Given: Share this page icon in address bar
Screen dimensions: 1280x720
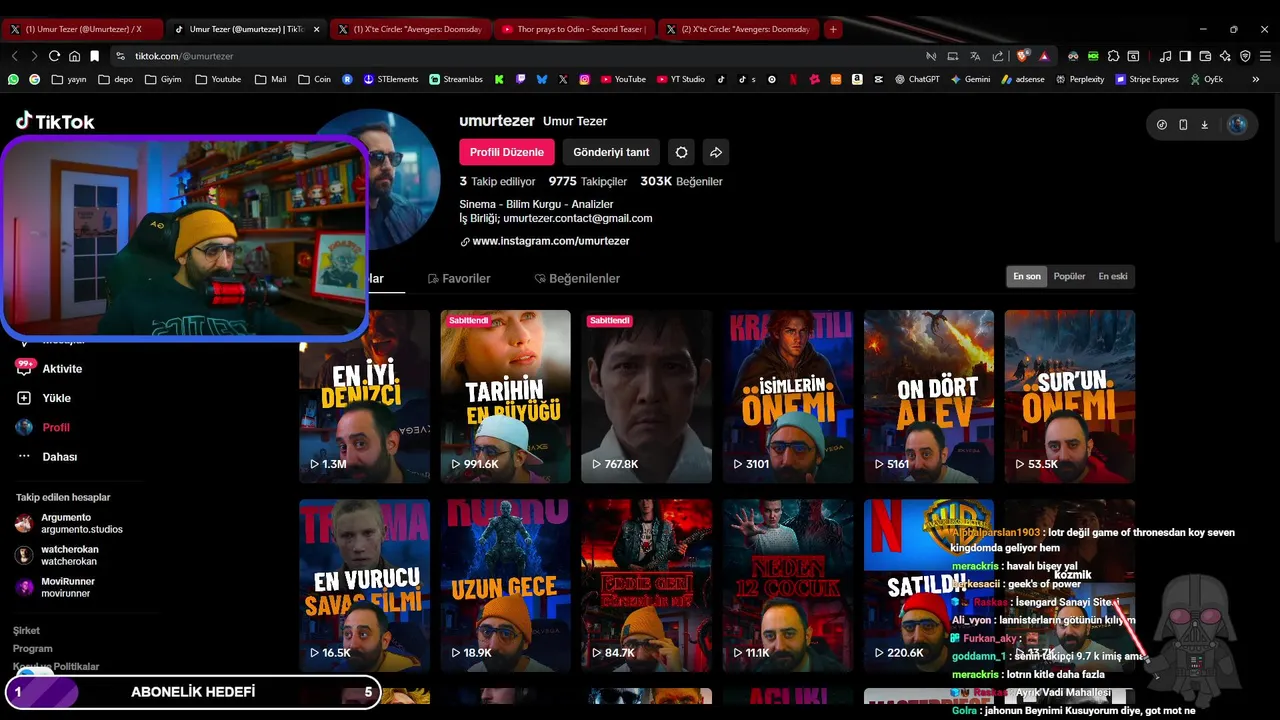Looking at the screenshot, I should (x=996, y=56).
